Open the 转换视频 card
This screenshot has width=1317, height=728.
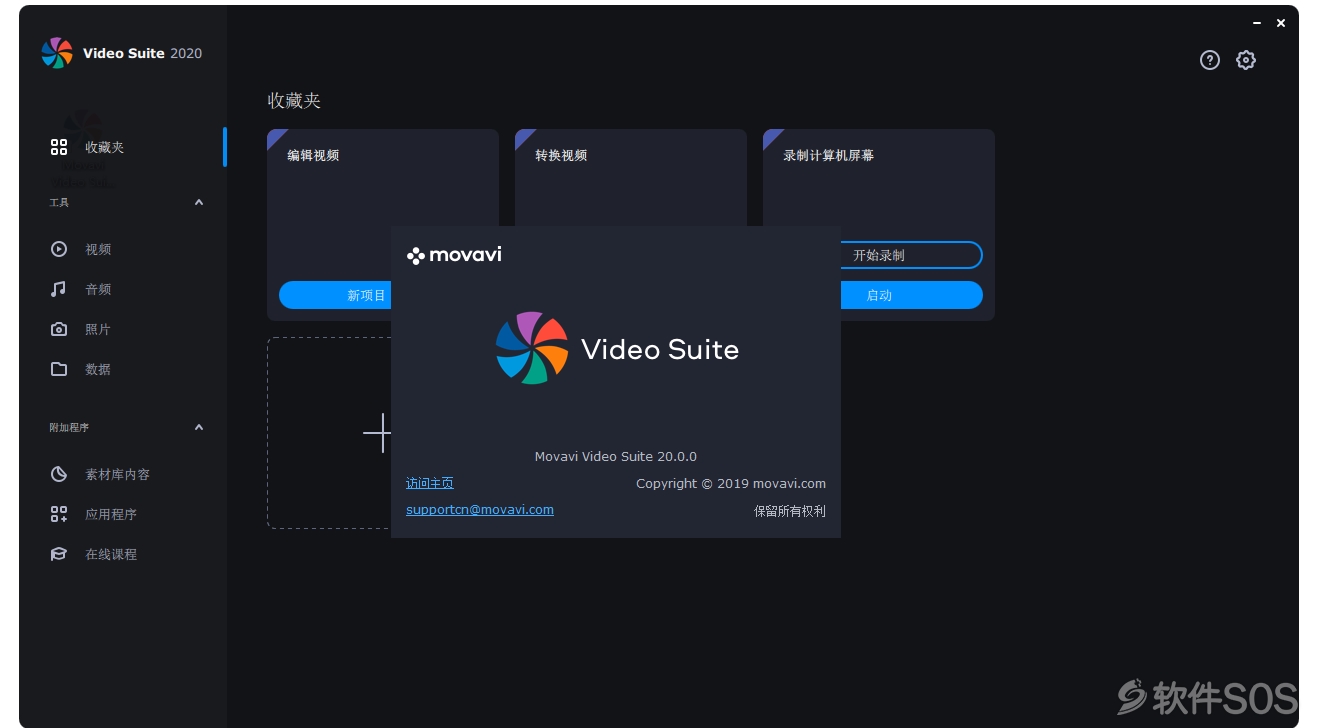(x=631, y=180)
